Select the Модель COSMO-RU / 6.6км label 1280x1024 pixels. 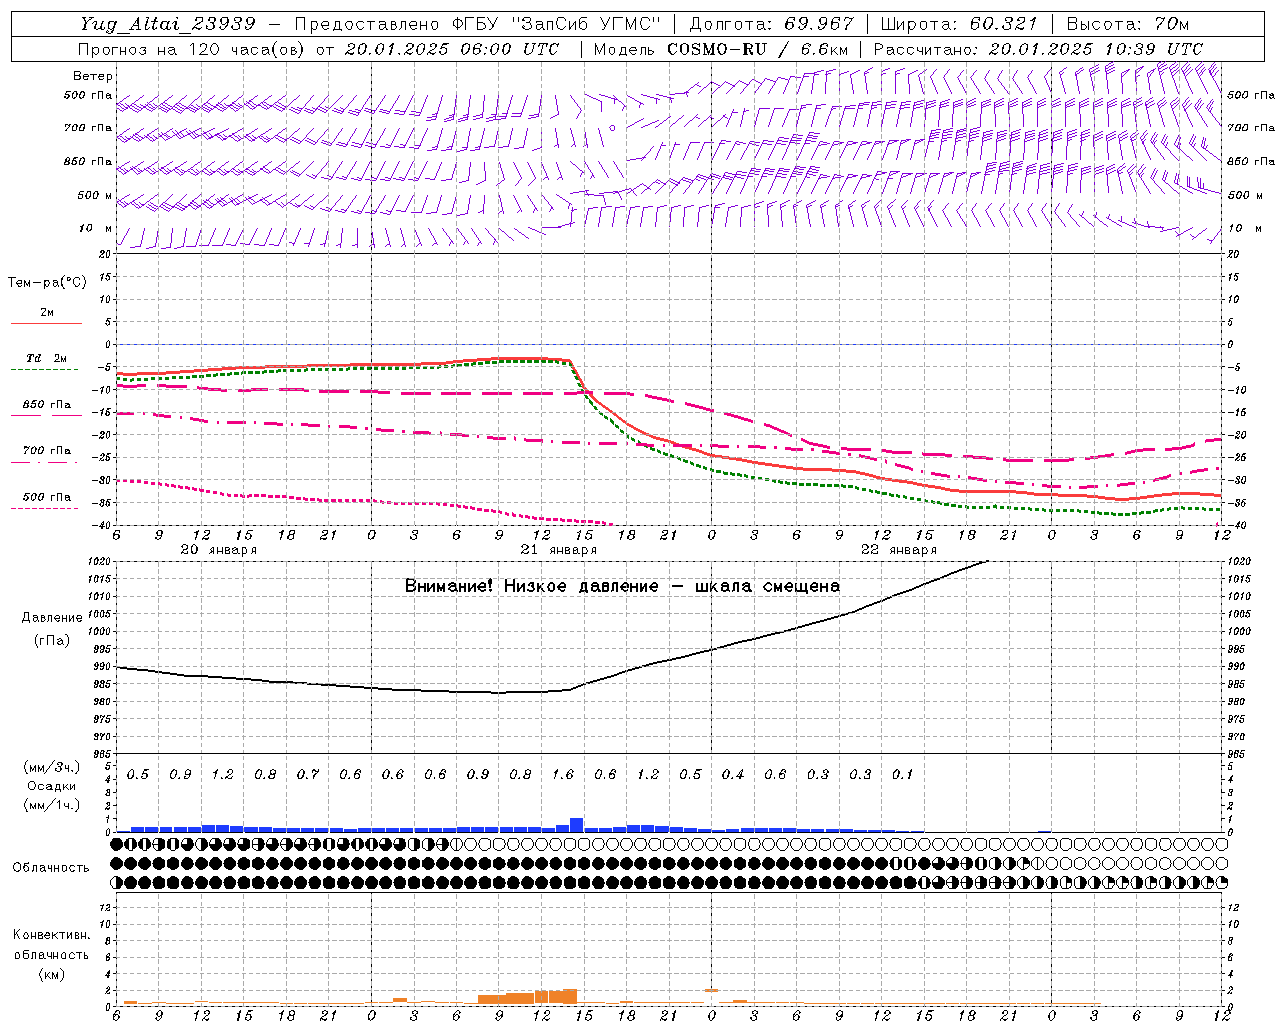pyautogui.click(x=721, y=49)
